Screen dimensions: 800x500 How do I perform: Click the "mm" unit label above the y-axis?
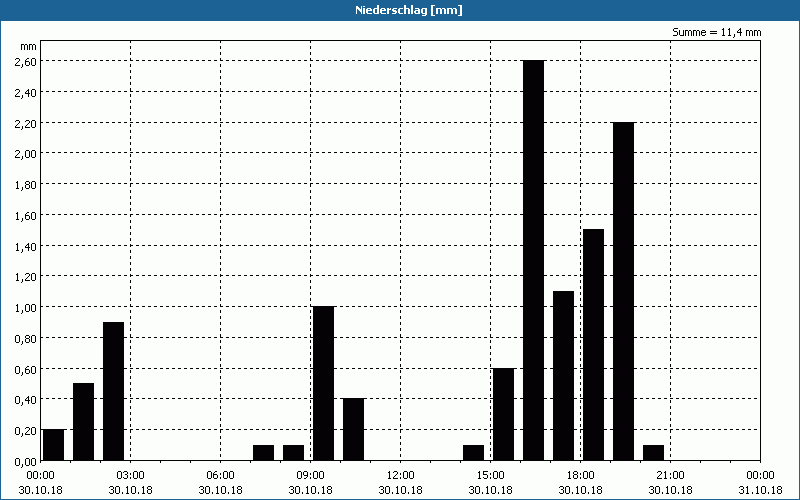(29, 46)
